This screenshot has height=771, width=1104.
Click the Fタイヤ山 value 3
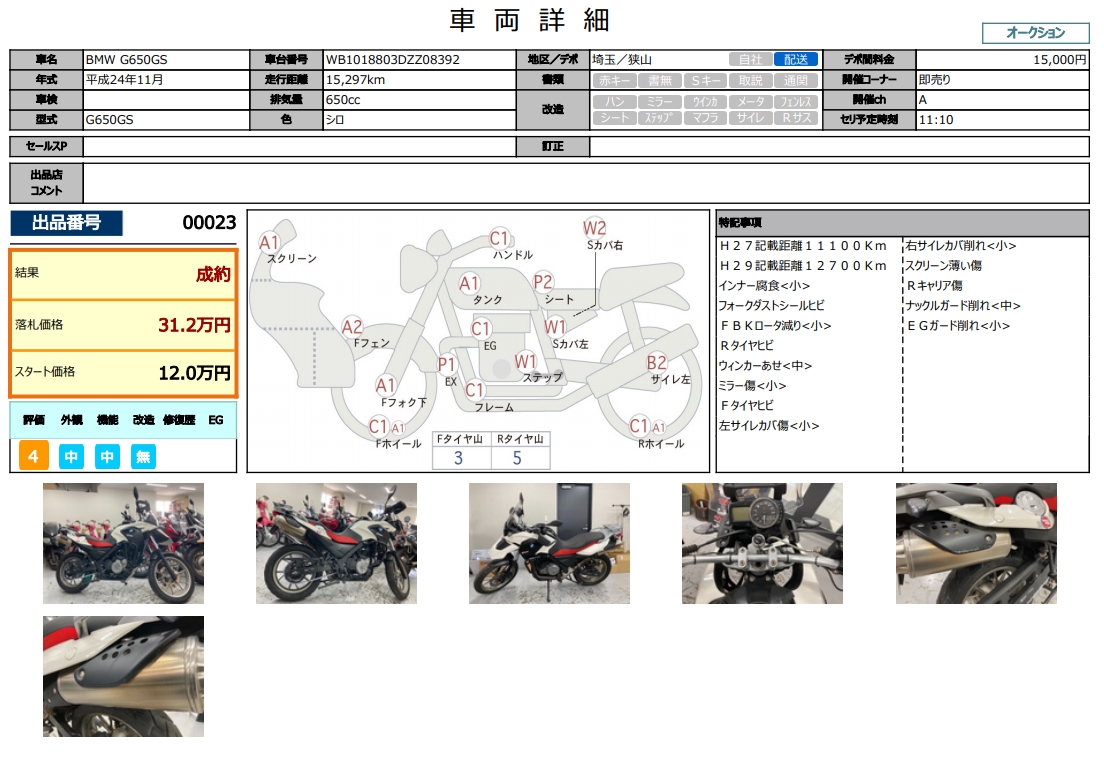coord(458,458)
